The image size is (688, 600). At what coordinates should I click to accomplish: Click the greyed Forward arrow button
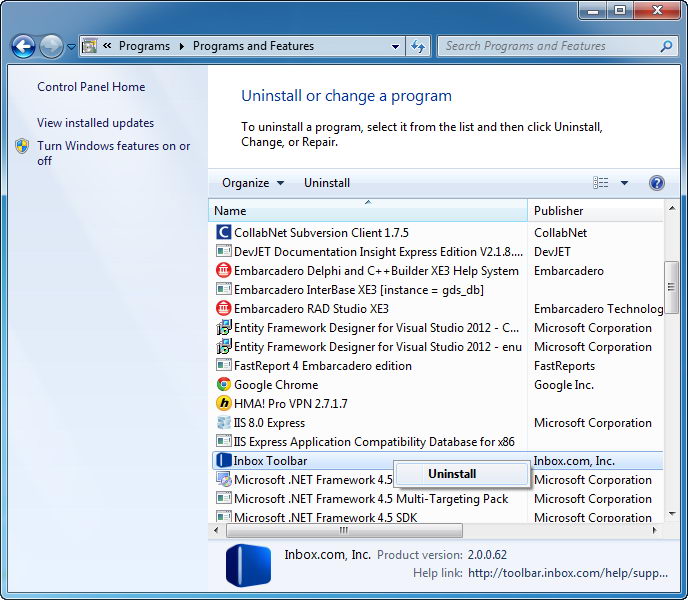click(51, 46)
